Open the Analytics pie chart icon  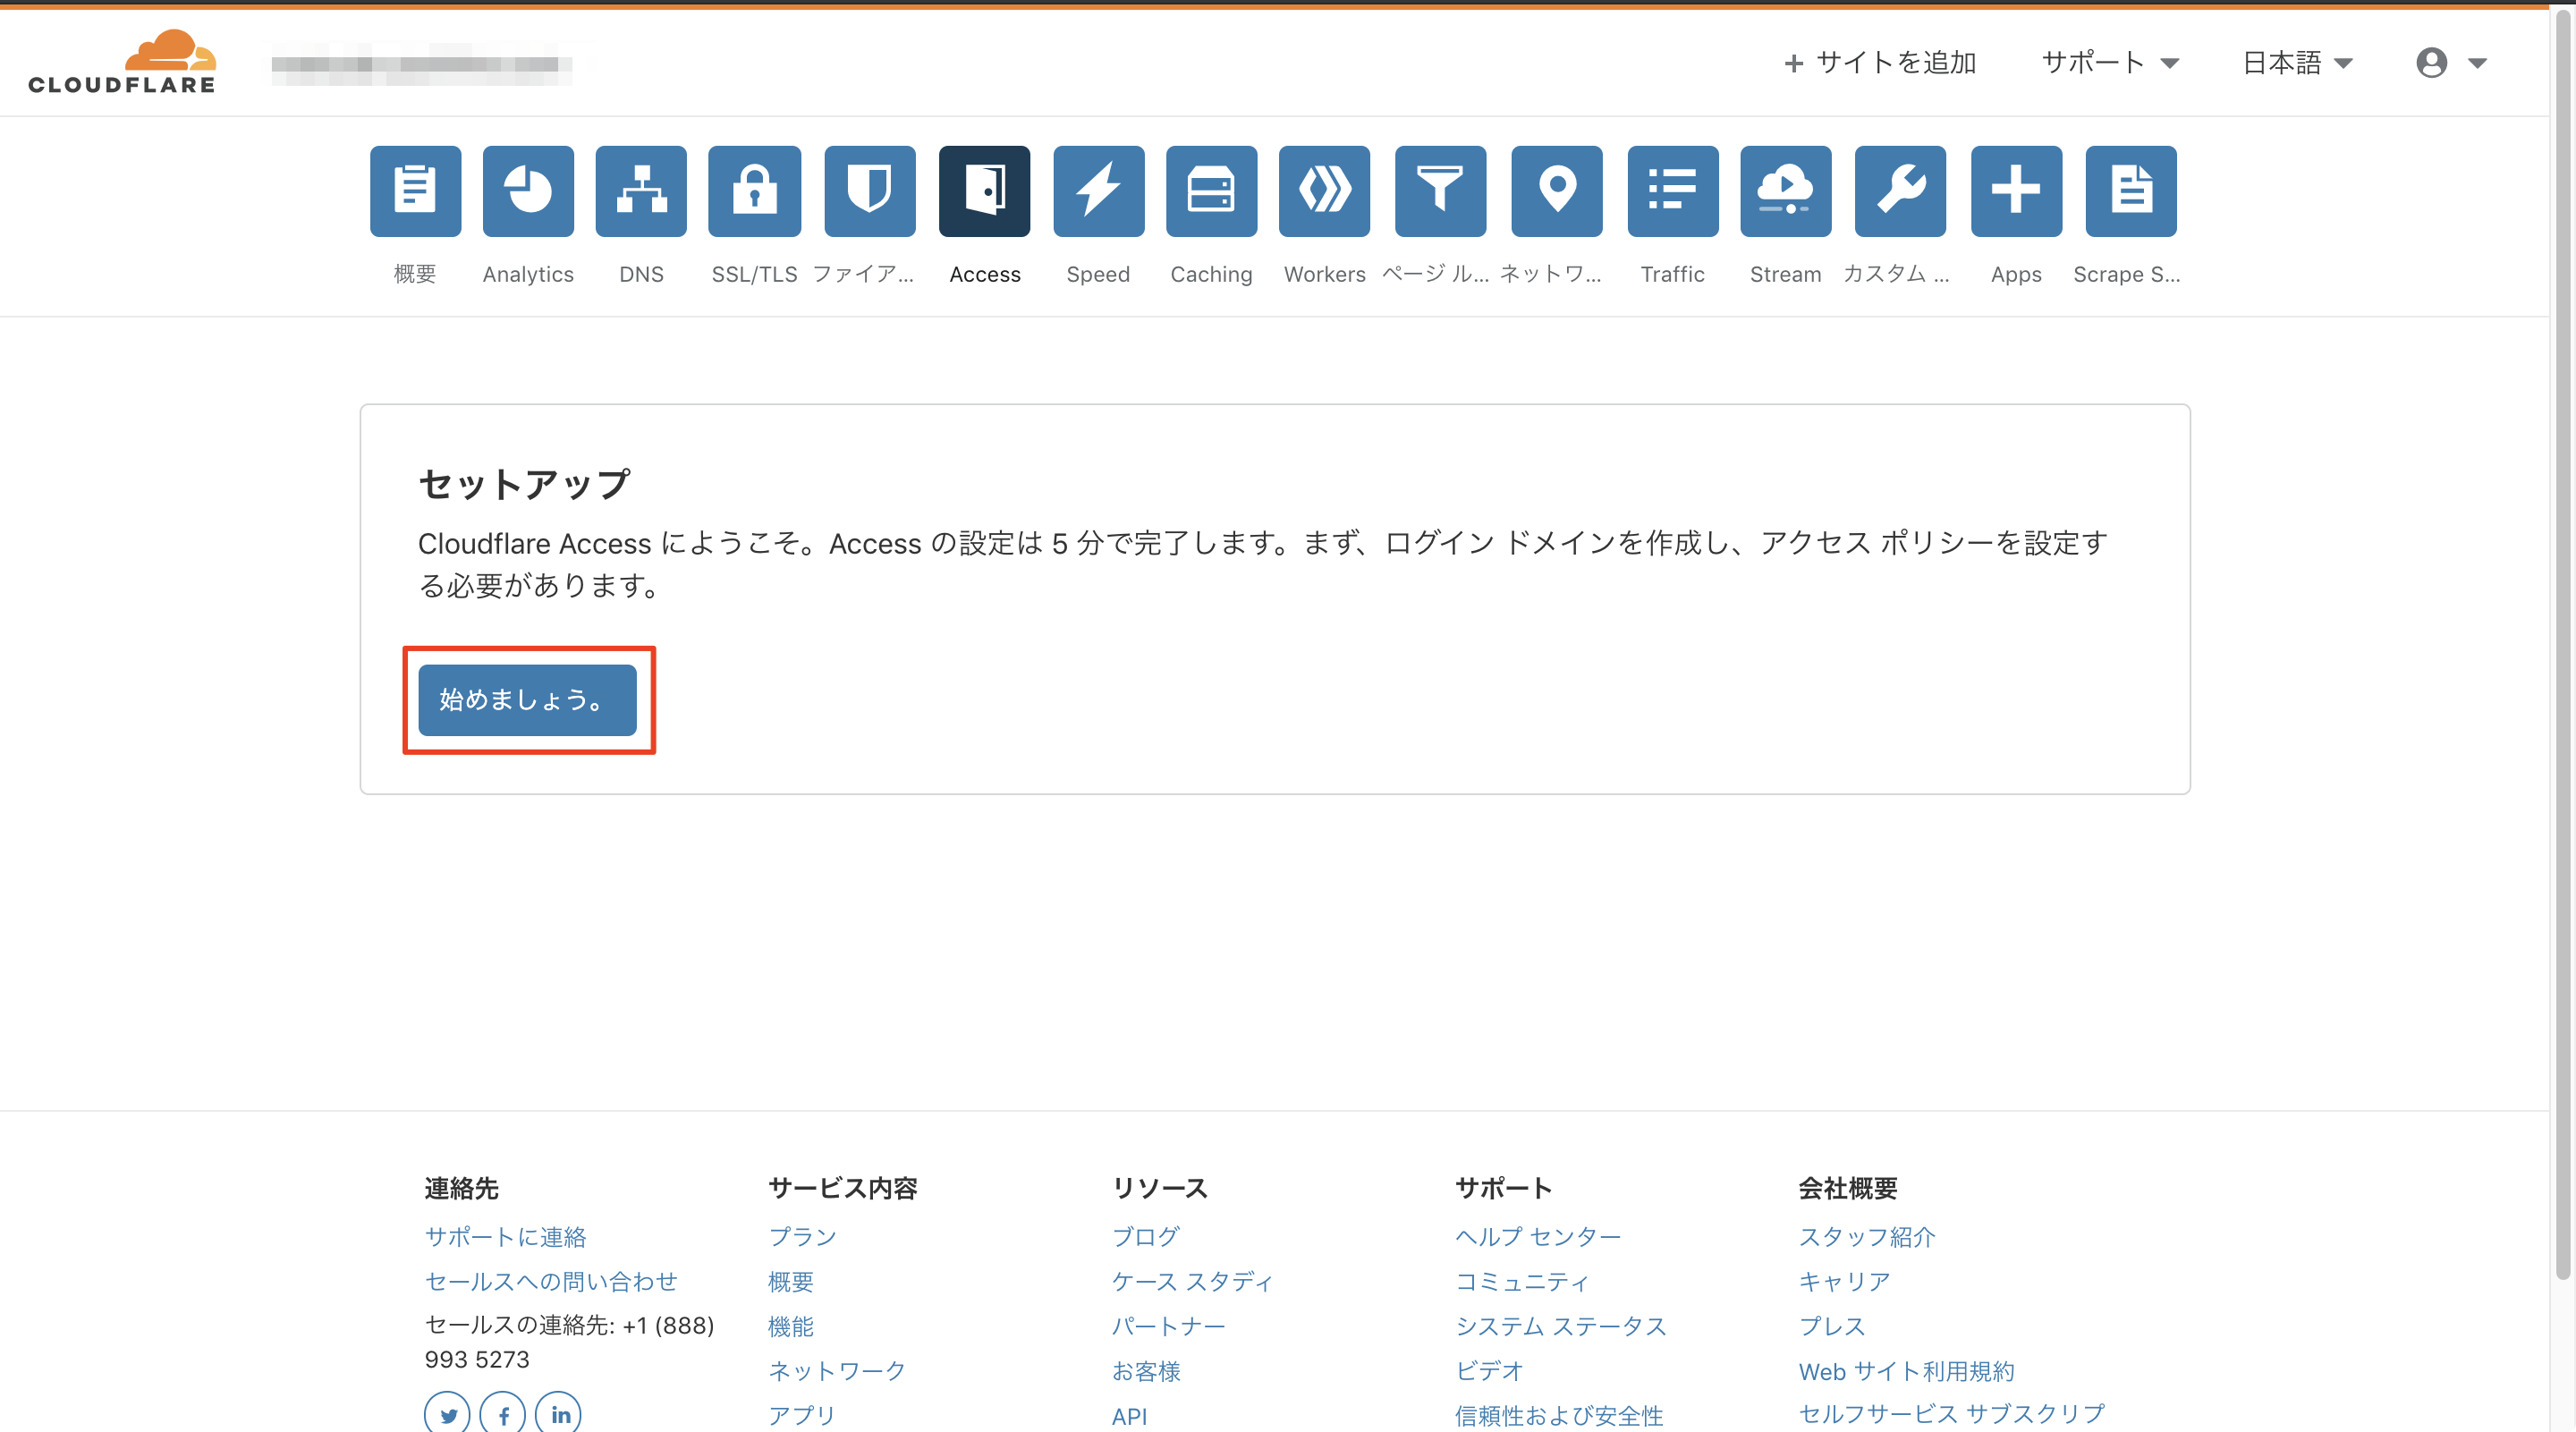coord(528,191)
